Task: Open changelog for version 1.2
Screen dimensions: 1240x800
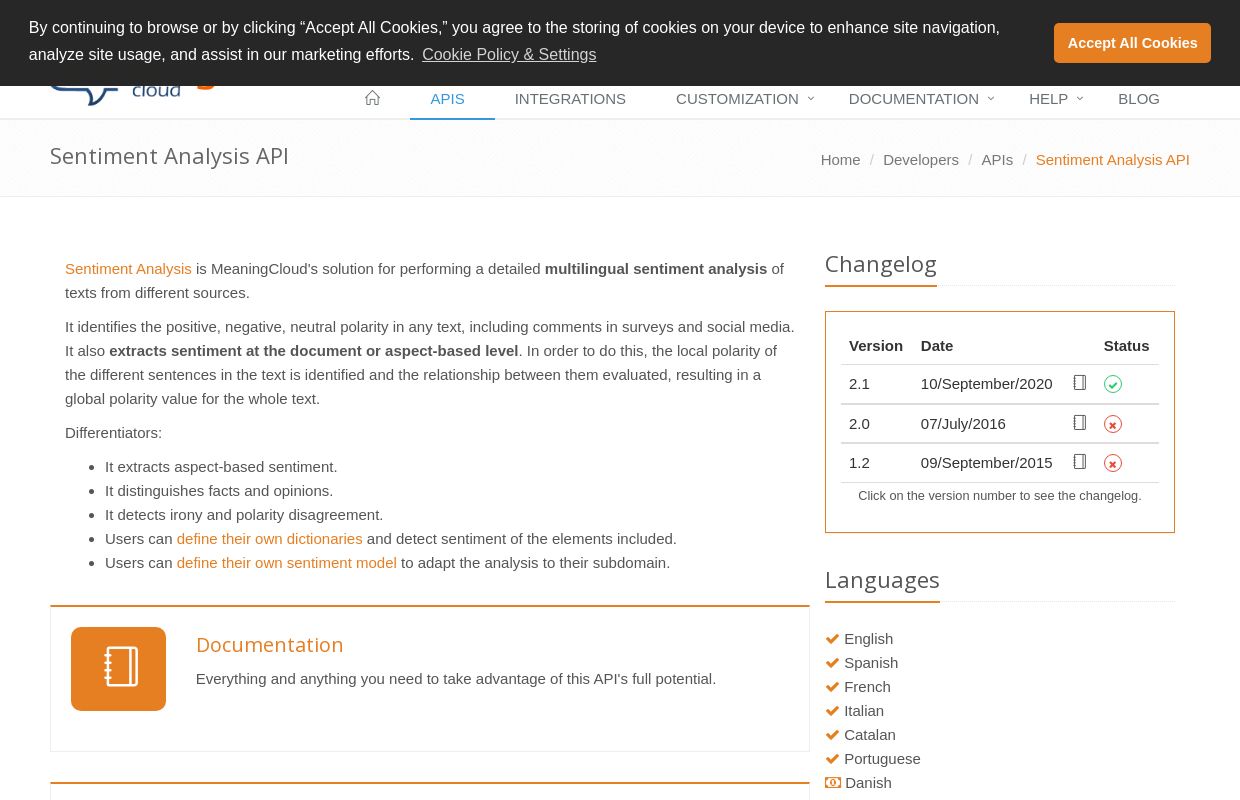Action: (x=859, y=462)
